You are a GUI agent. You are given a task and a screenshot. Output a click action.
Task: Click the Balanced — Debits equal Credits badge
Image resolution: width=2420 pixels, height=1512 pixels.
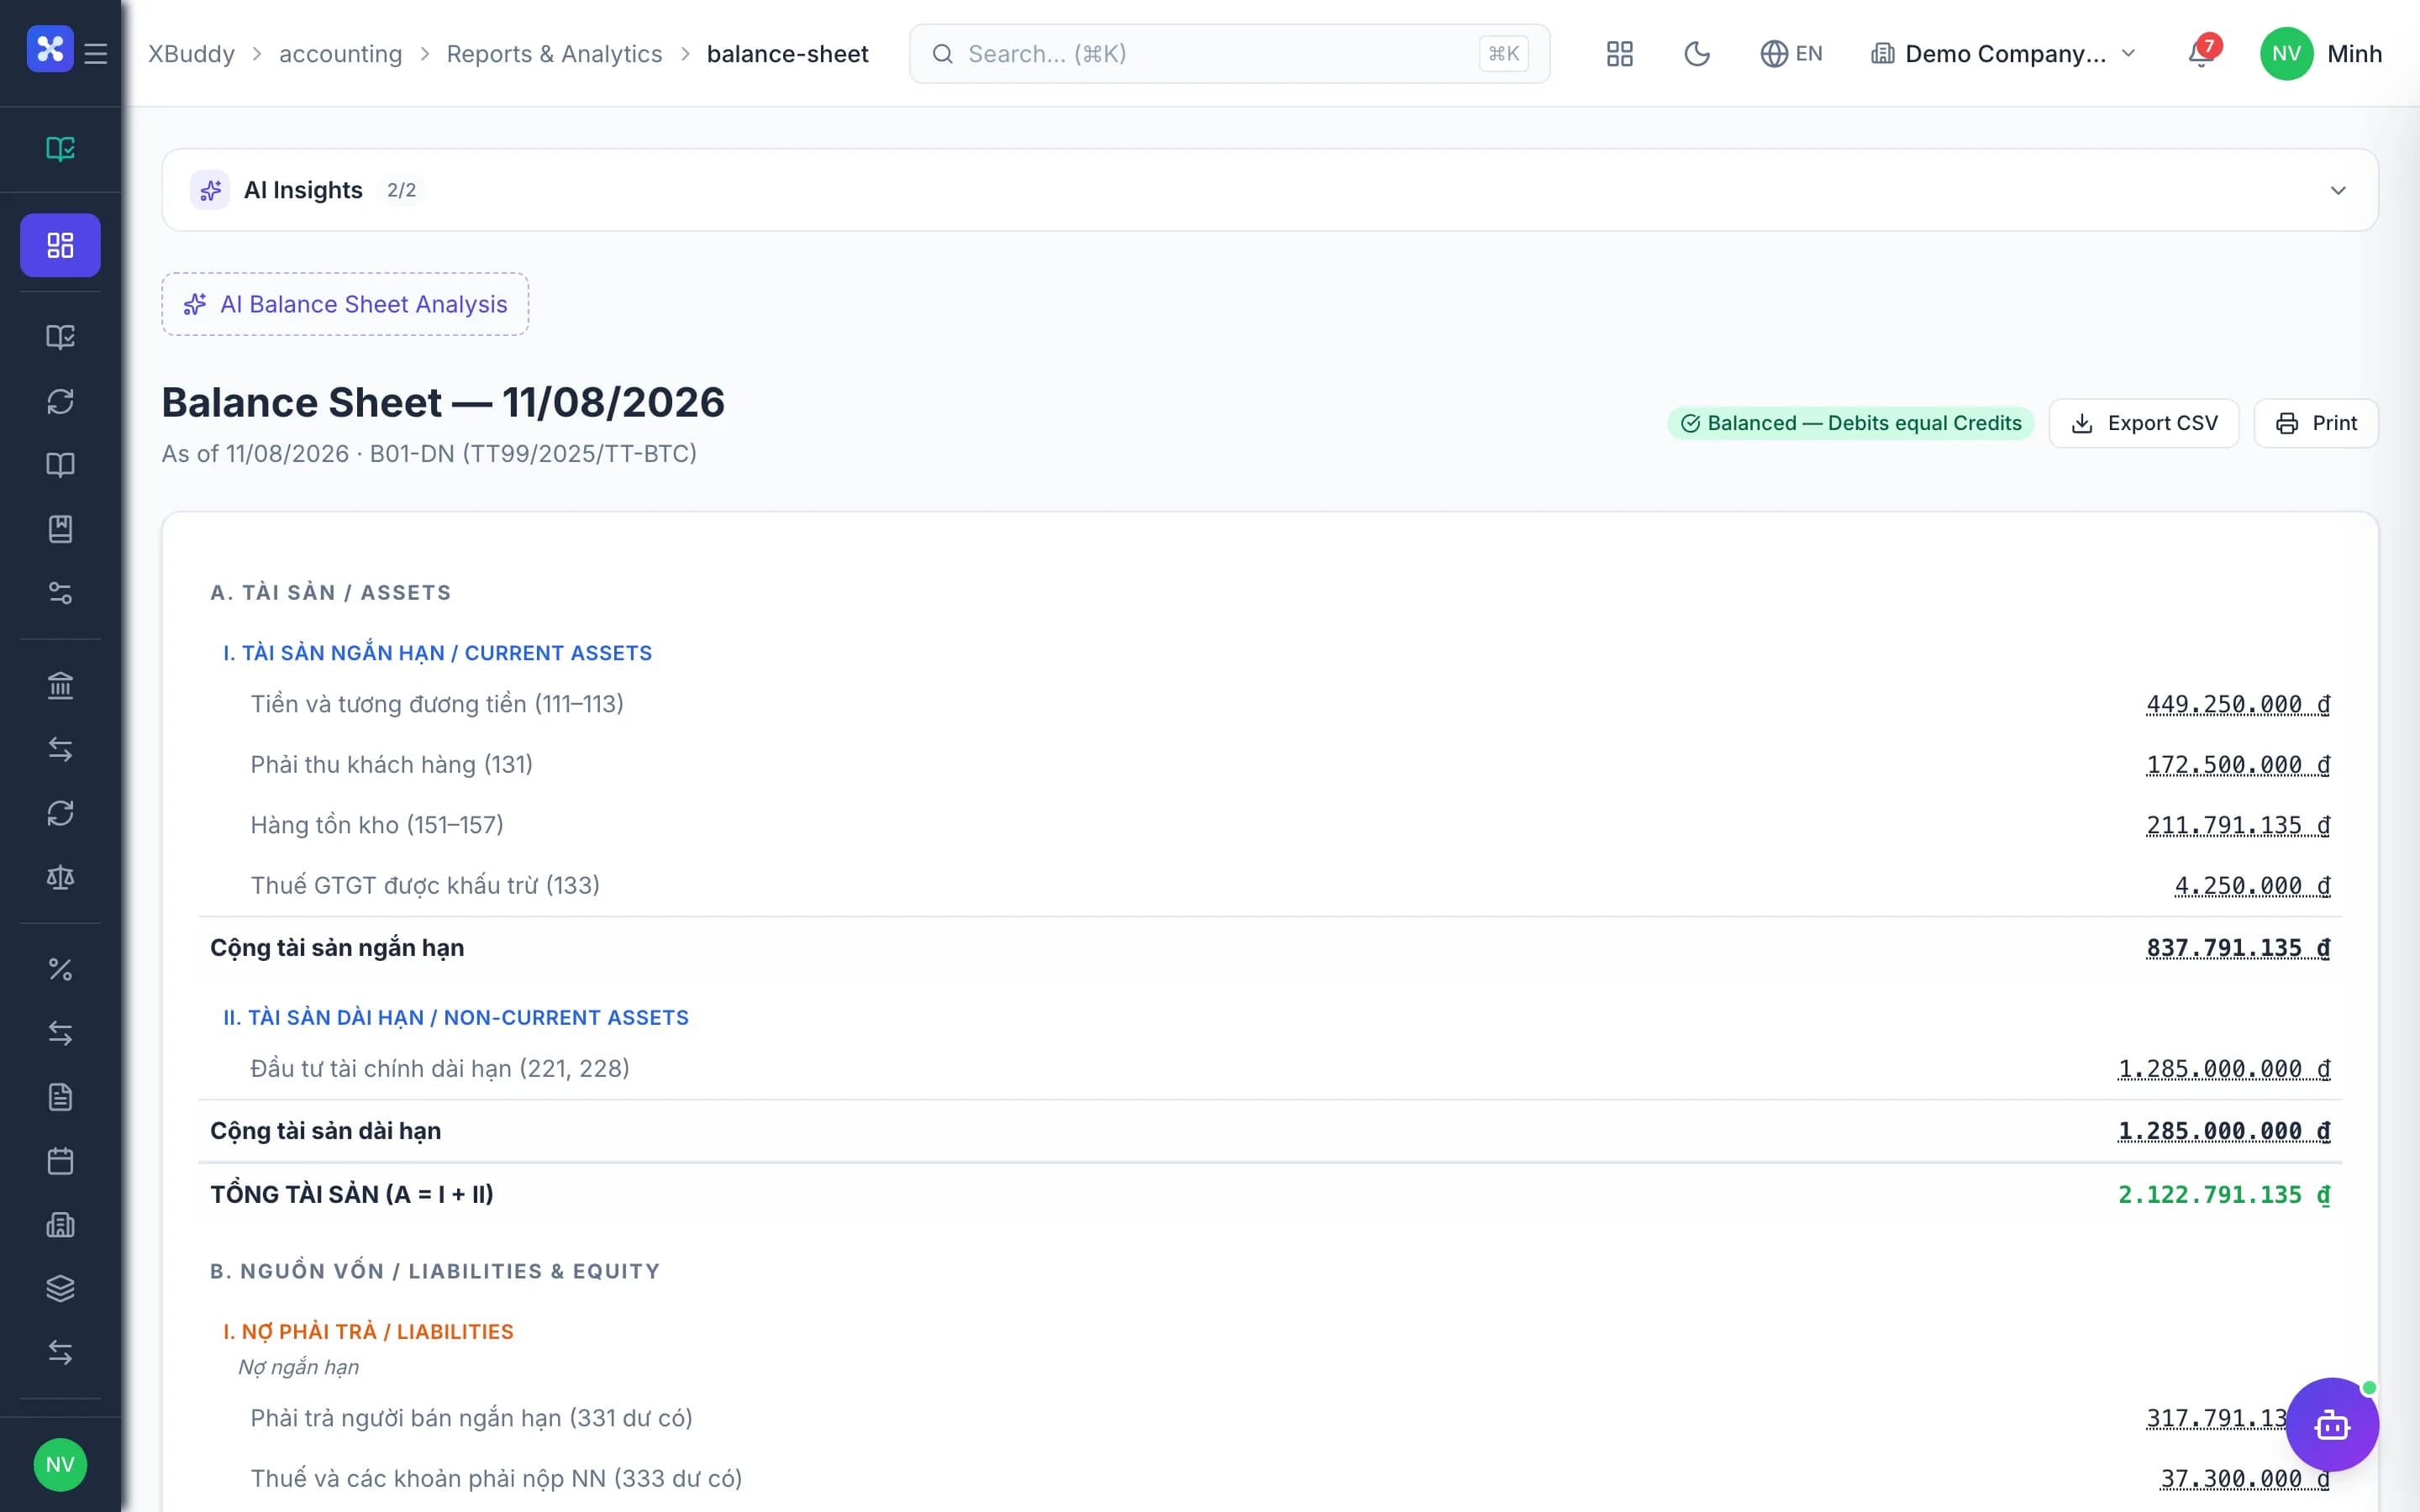(x=1851, y=423)
